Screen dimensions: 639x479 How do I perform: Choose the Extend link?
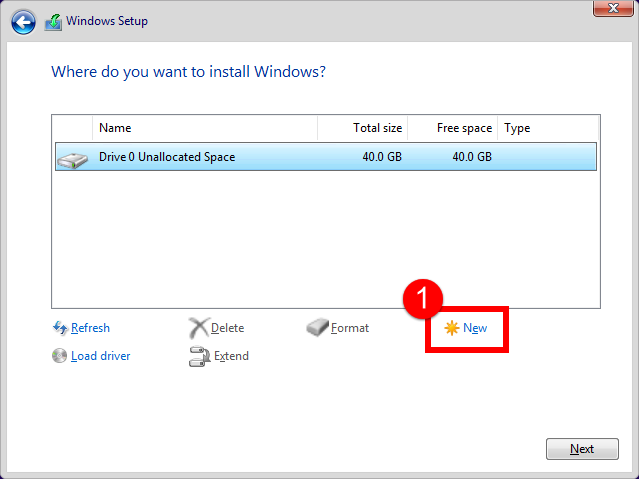tap(231, 356)
